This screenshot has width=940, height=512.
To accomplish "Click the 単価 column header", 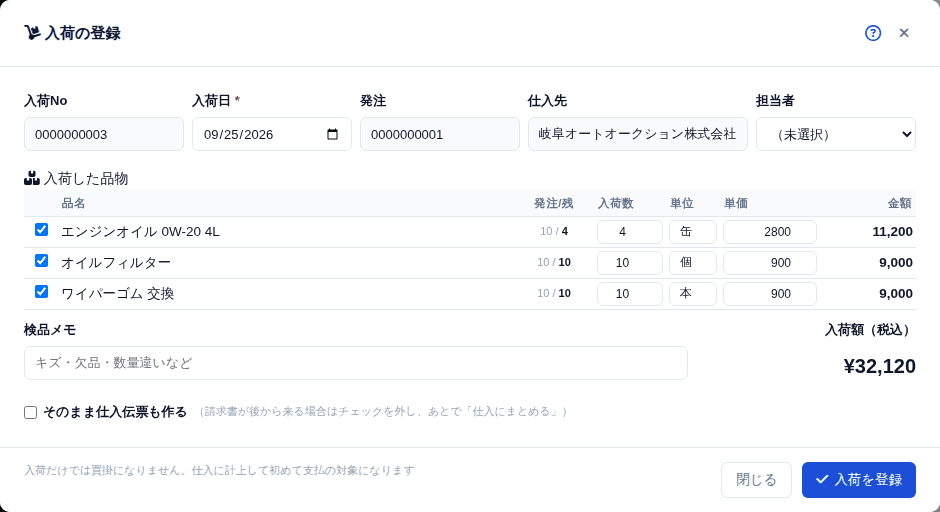I will tap(736, 203).
